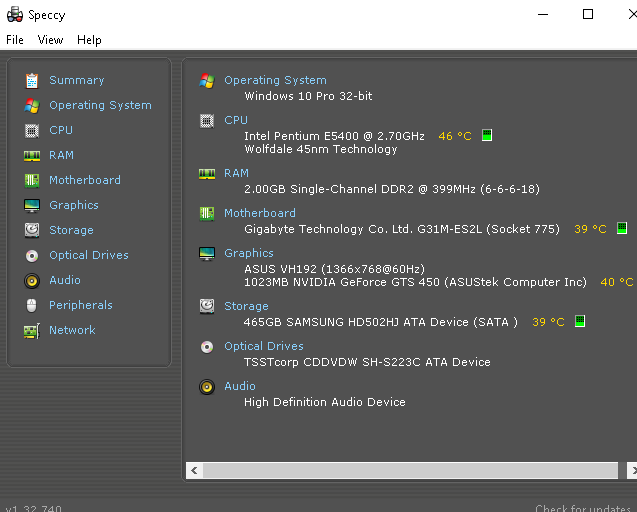Select Operating System in the sidebar
Image resolution: width=637 pixels, height=512 pixels.
click(100, 105)
